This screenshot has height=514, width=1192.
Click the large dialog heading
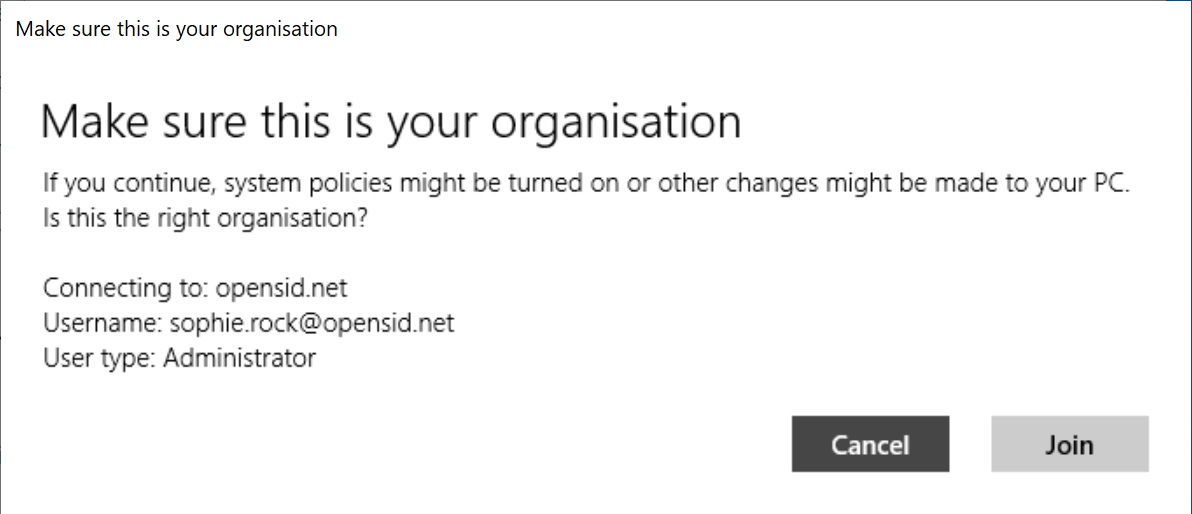(x=391, y=122)
